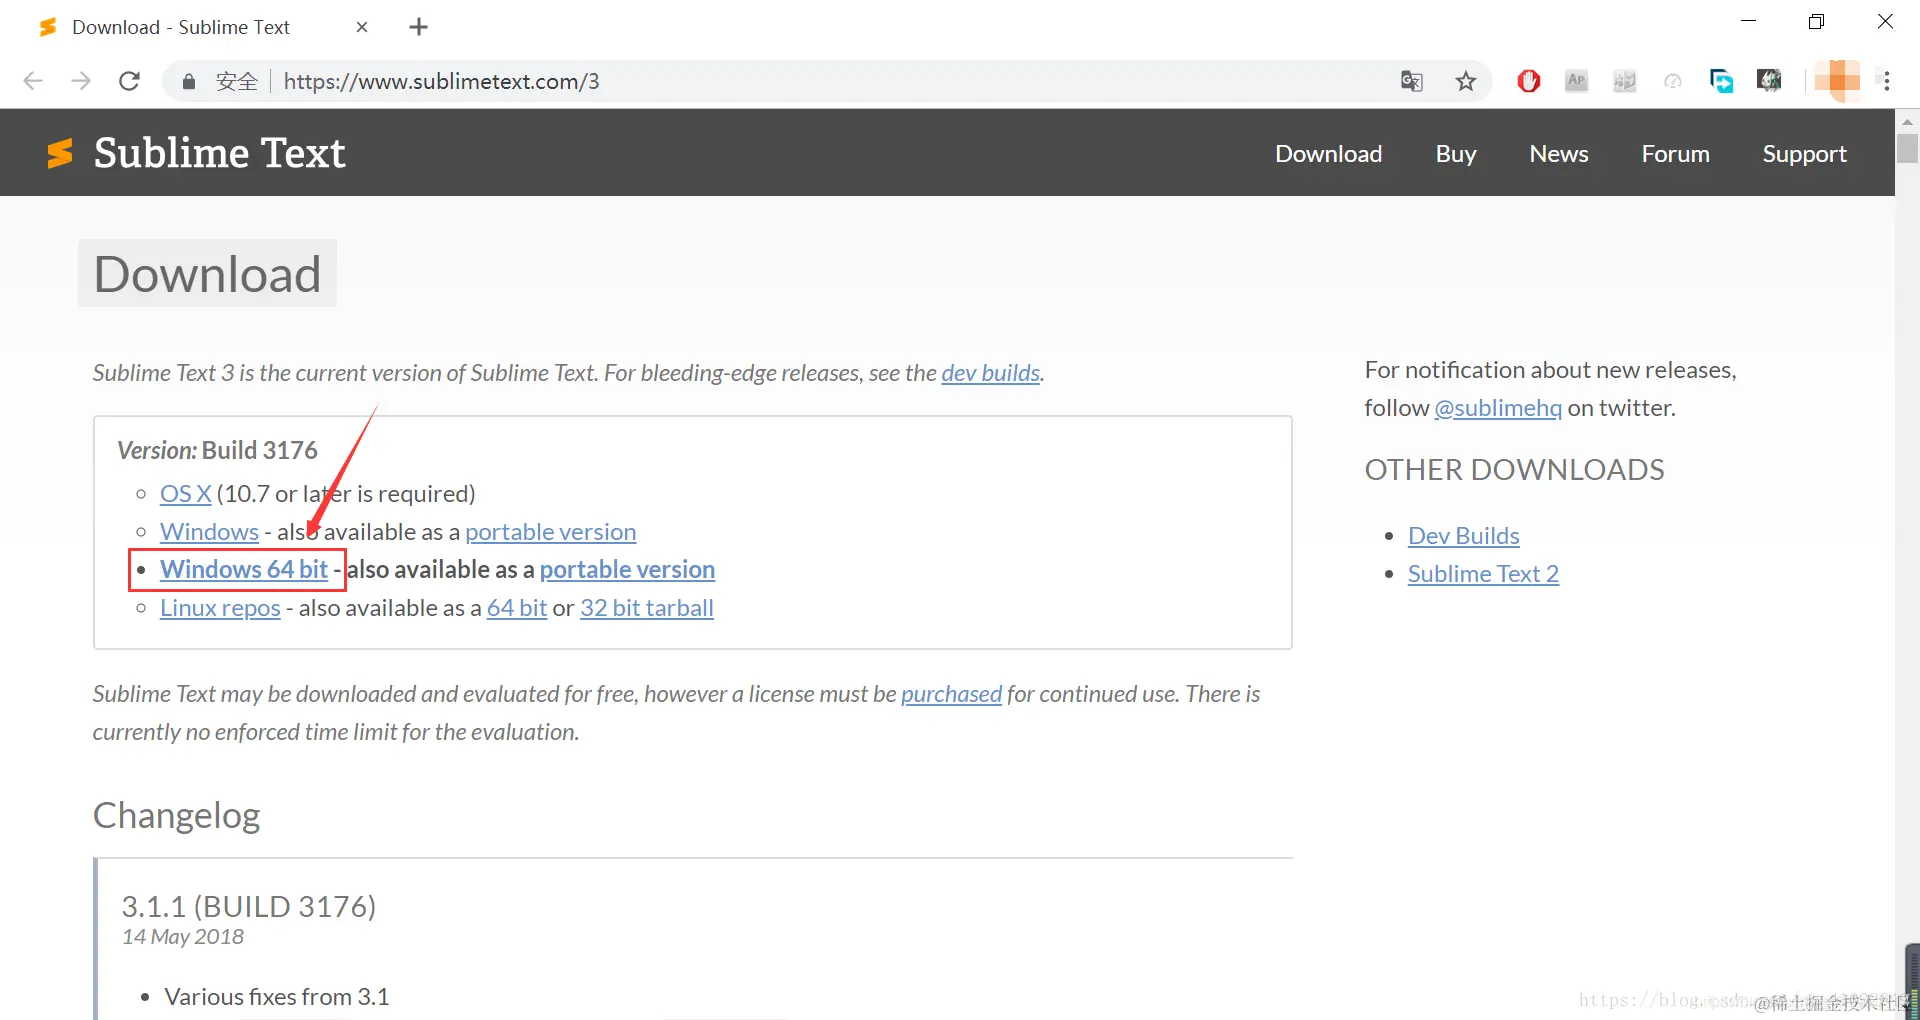
Task: Click the Download page heading
Action: tap(207, 274)
